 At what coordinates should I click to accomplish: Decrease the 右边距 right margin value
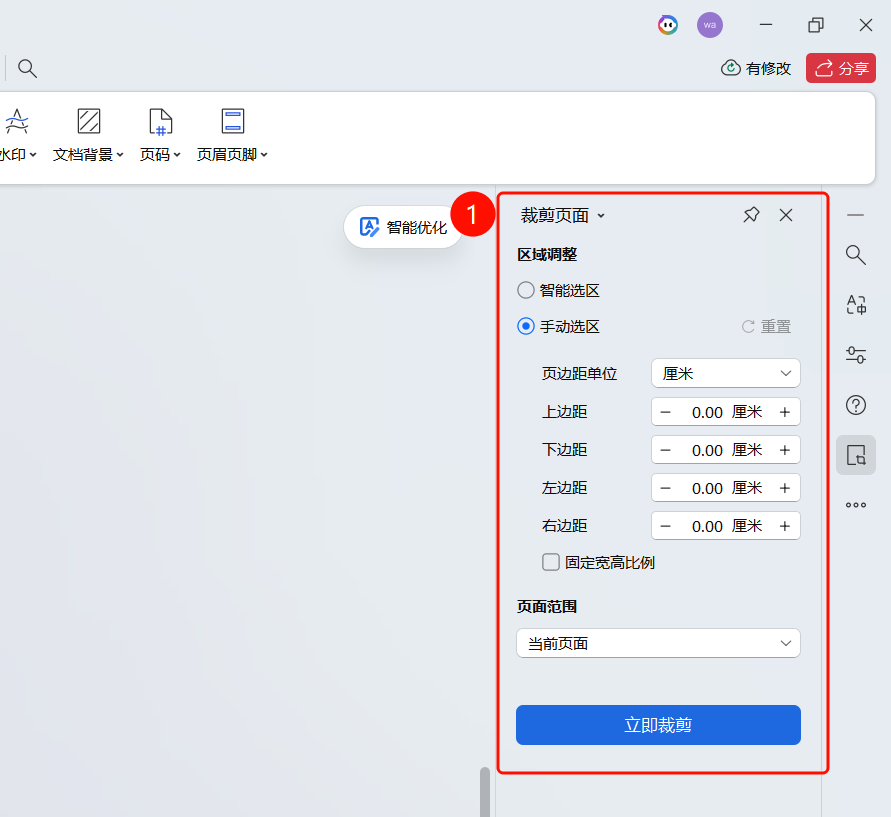[666, 526]
